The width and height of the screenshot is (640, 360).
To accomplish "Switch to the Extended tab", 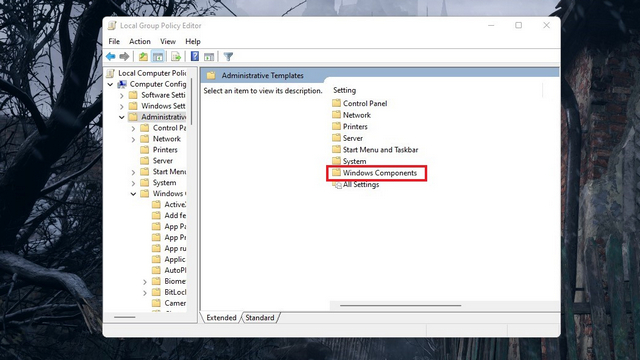I will 221,318.
